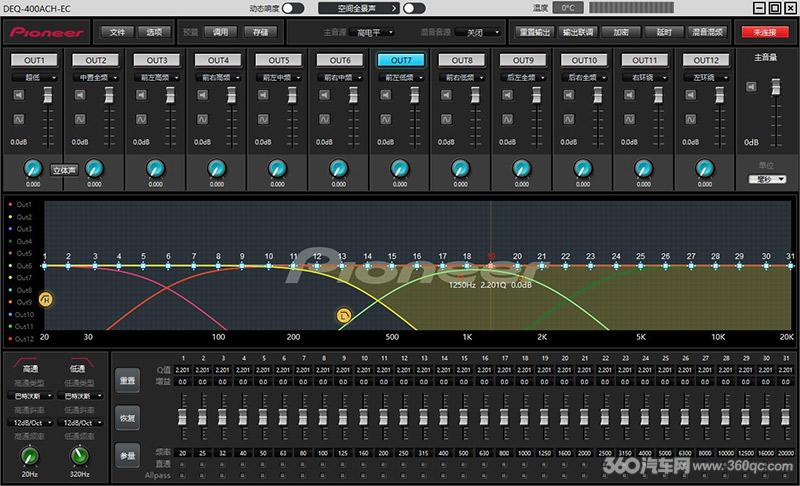Open the OUT1 channel type dropdown
The width and height of the screenshot is (800, 486).
[34, 78]
